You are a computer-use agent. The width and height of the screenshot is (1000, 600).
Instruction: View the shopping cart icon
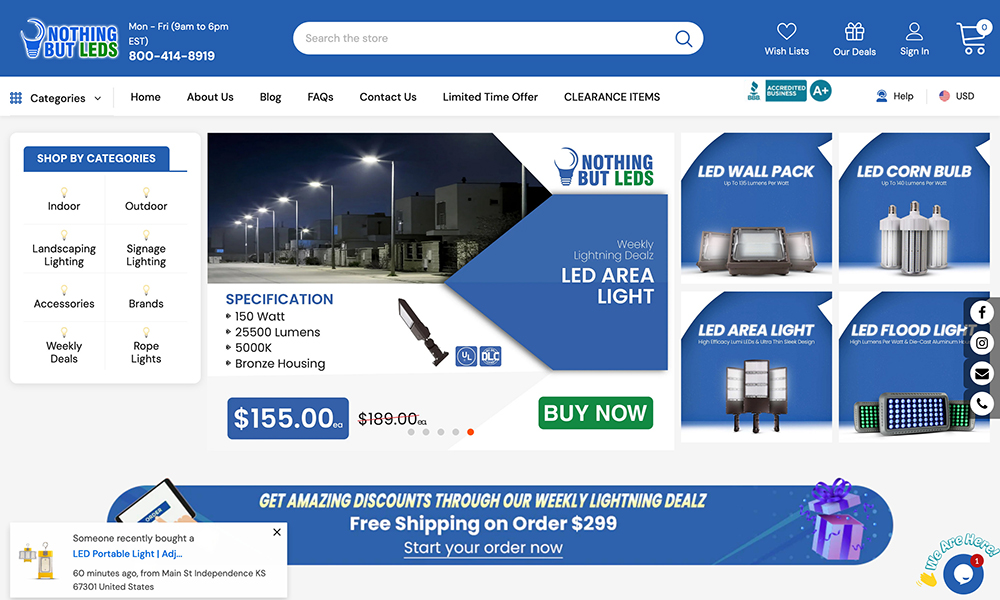(972, 38)
